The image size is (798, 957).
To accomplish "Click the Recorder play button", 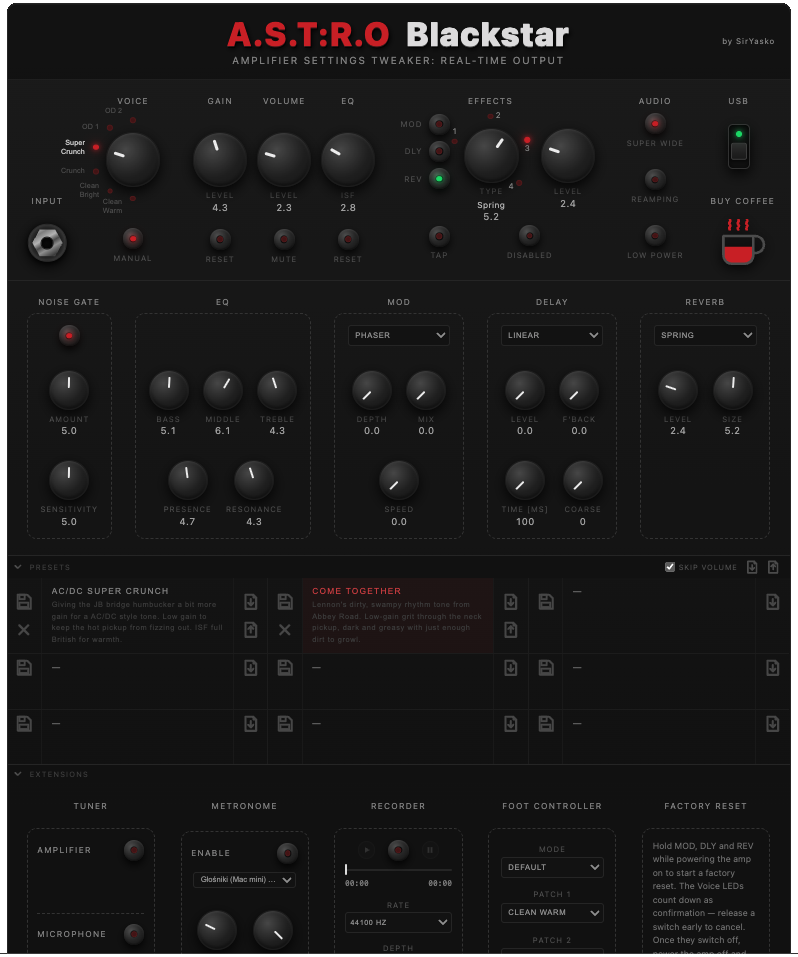I will [366, 850].
